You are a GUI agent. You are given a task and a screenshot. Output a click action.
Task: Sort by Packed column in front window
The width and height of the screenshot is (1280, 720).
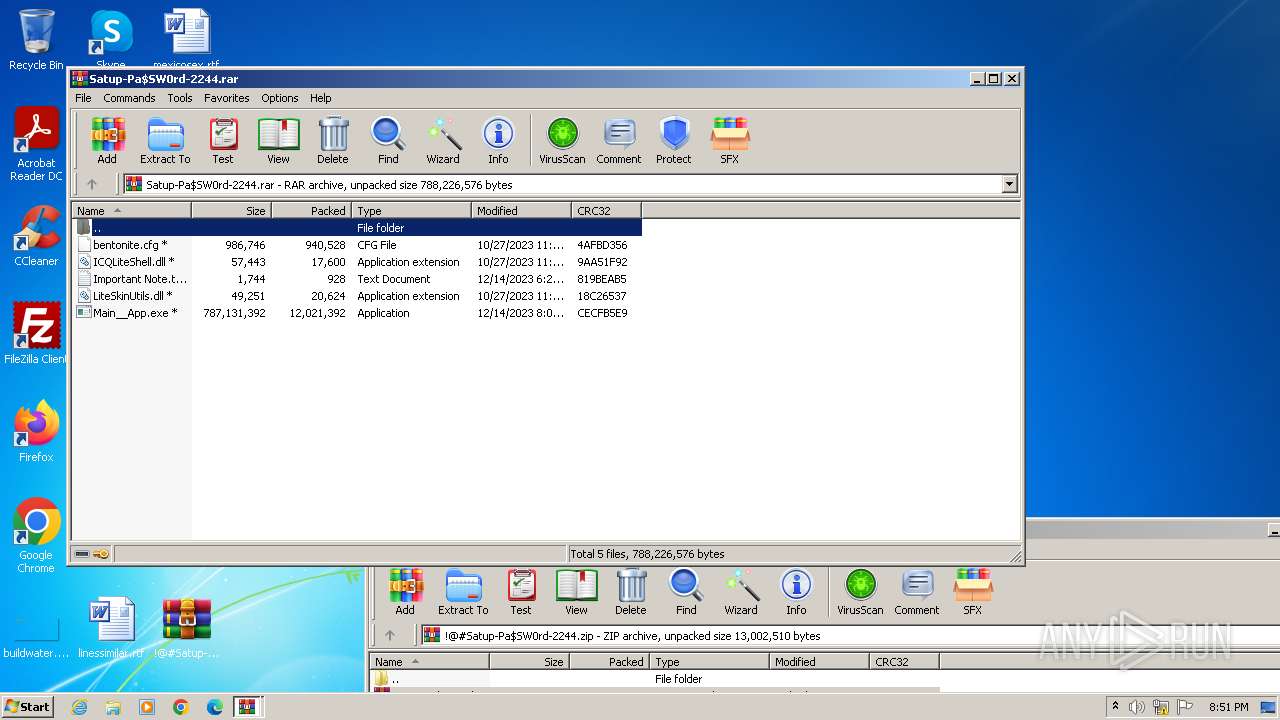pyautogui.click(x=311, y=210)
